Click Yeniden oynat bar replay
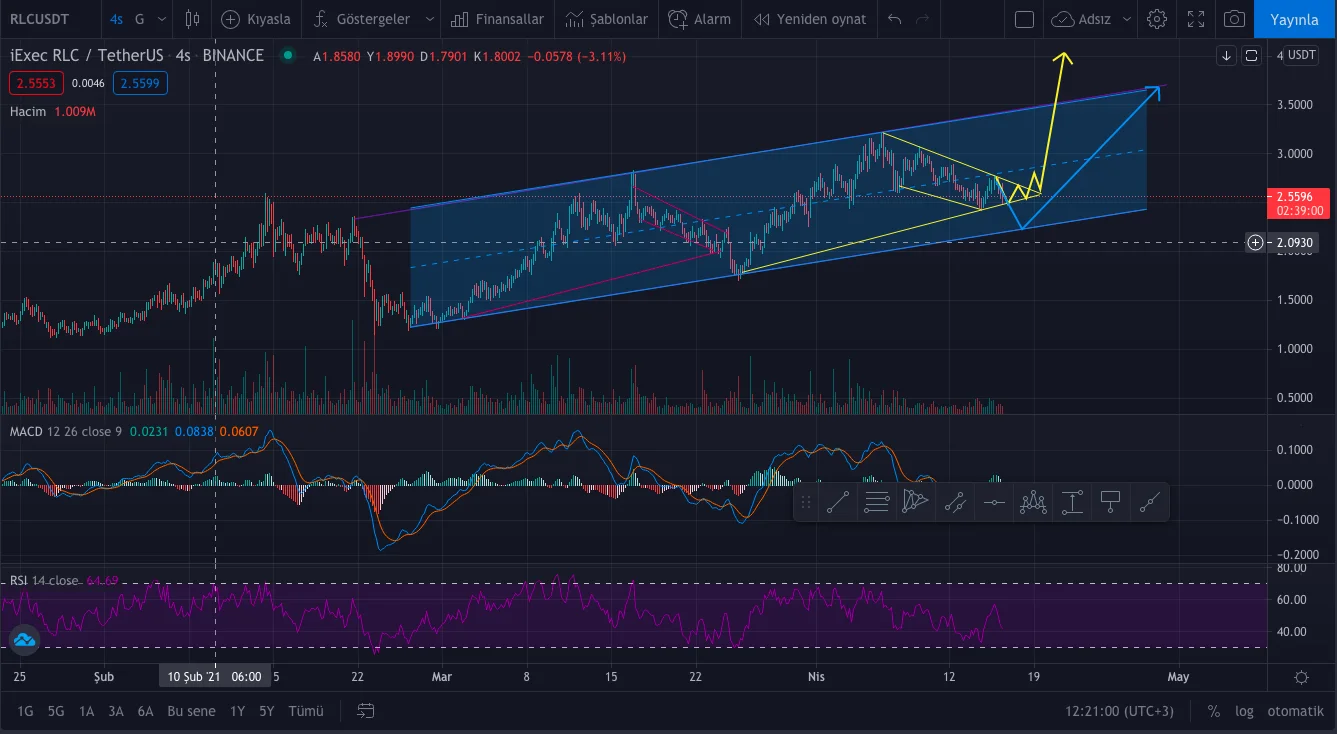This screenshot has width=1337, height=734. pyautogui.click(x=810, y=19)
